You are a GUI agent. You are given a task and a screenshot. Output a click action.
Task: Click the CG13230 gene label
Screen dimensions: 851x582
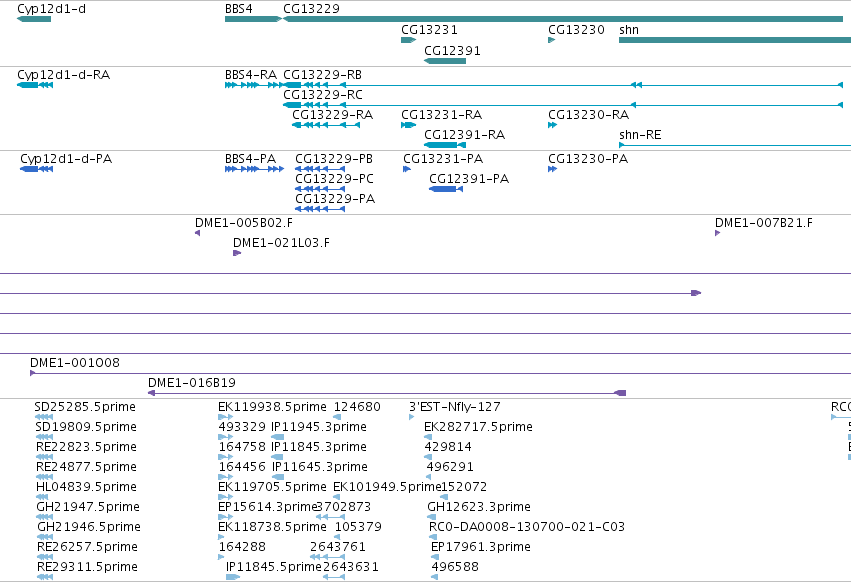576,30
